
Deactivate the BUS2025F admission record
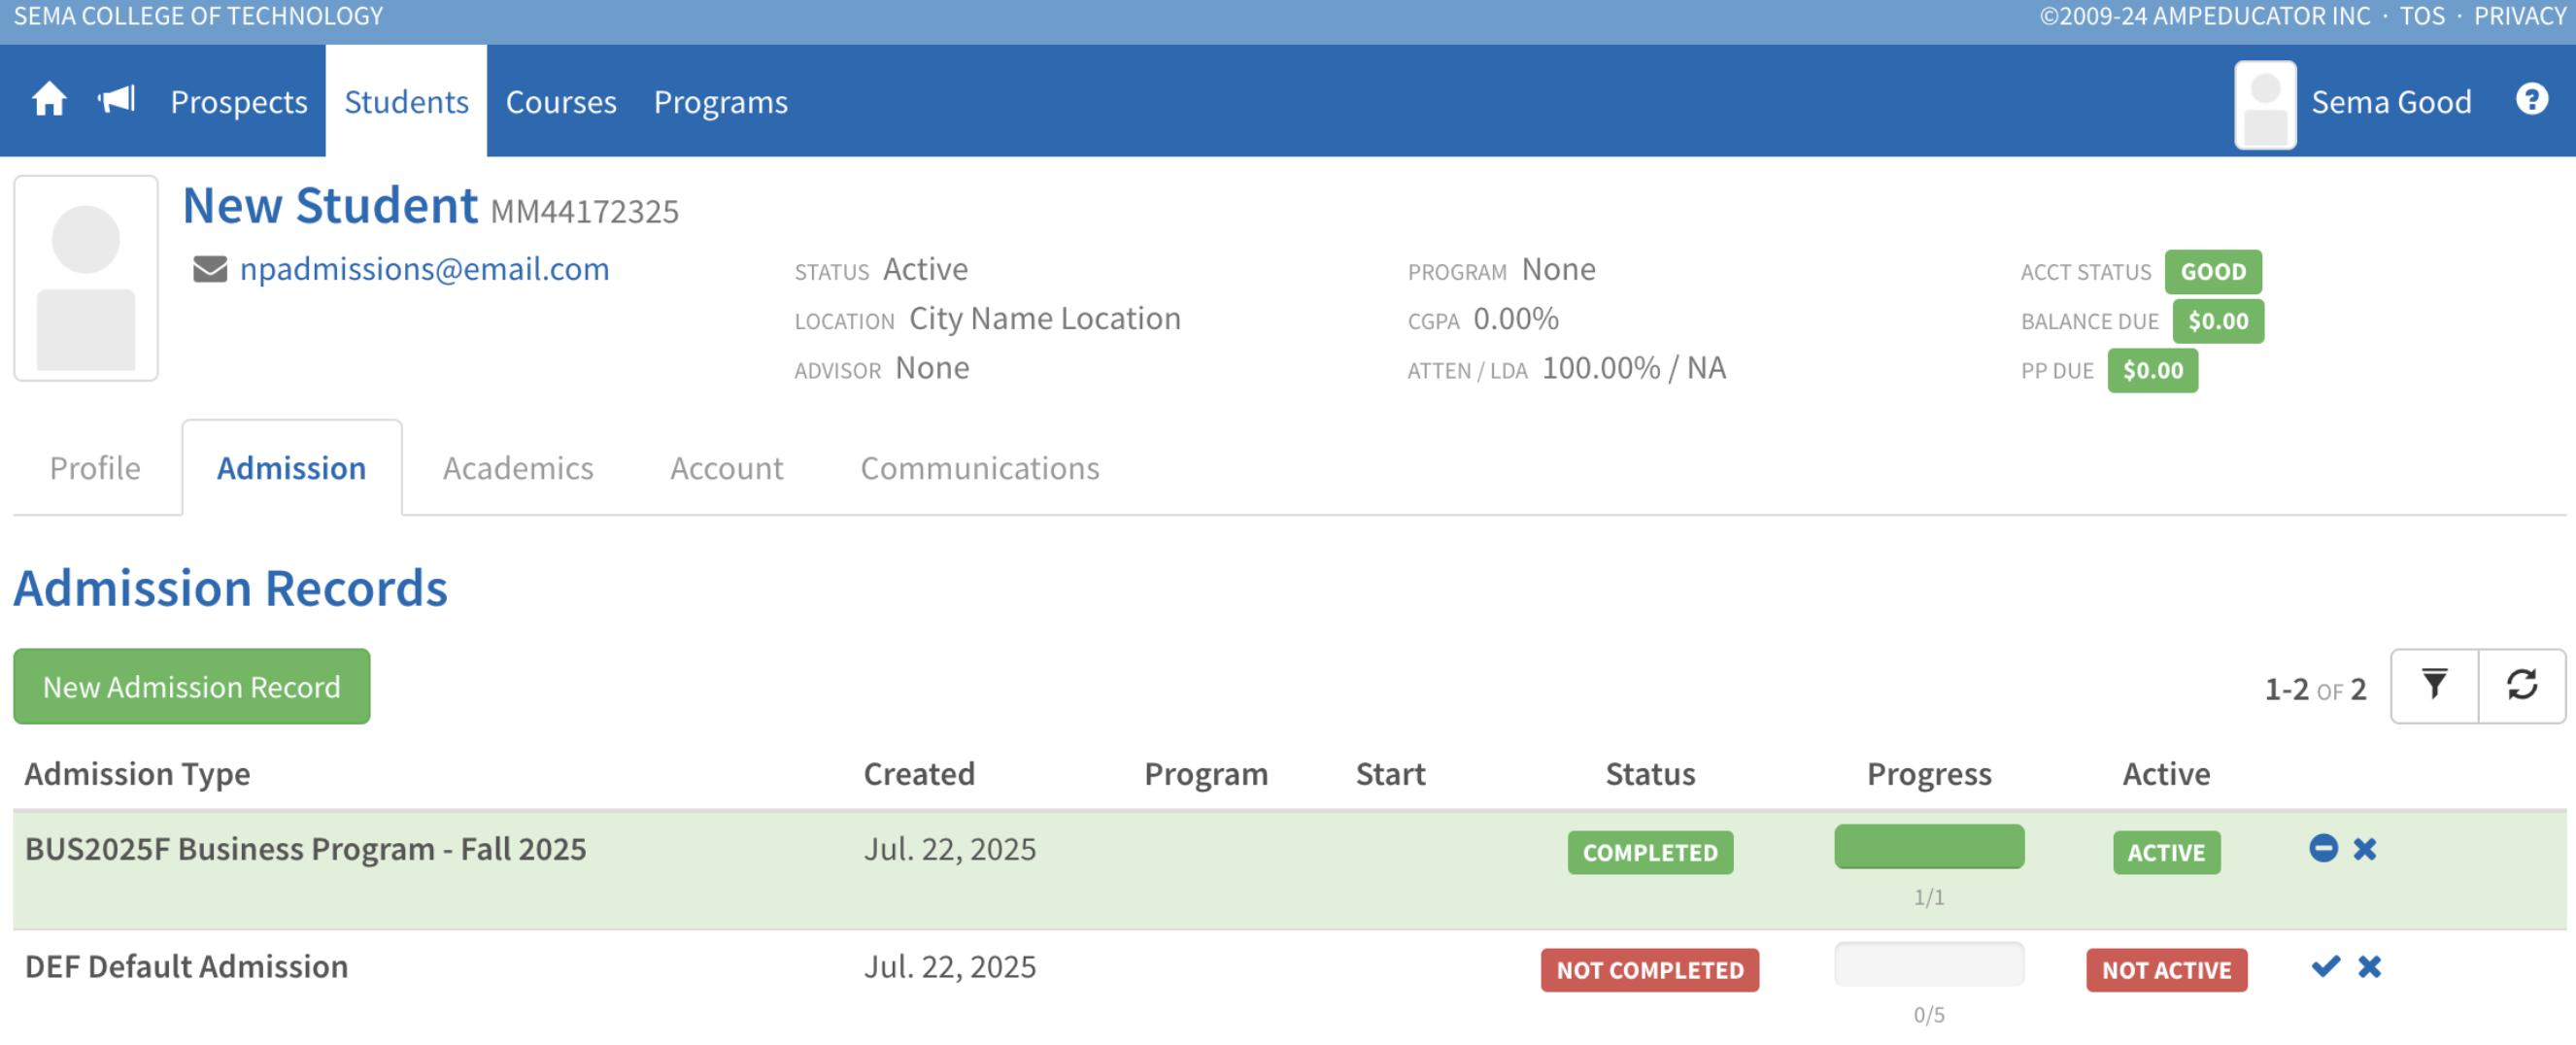[2323, 849]
